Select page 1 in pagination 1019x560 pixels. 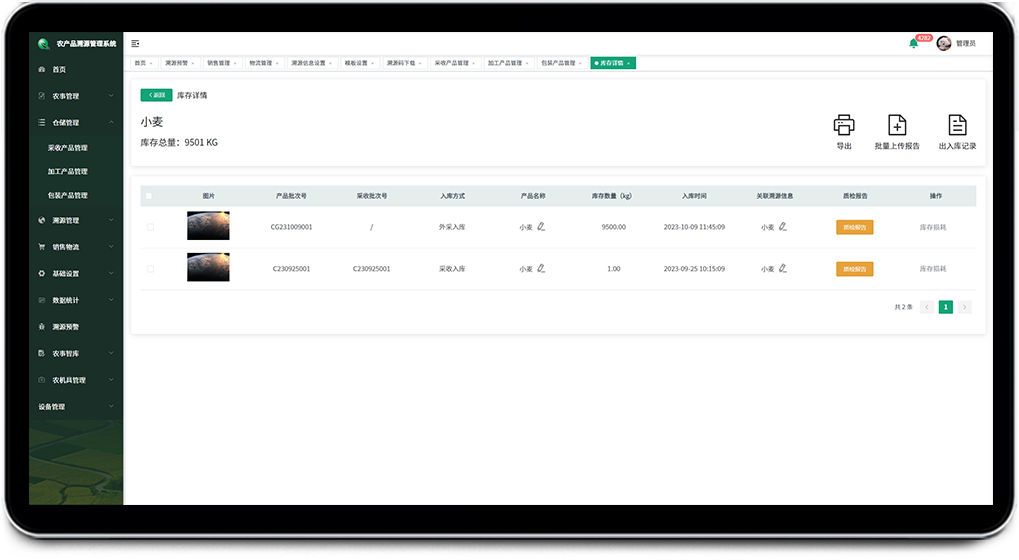pyautogui.click(x=946, y=307)
